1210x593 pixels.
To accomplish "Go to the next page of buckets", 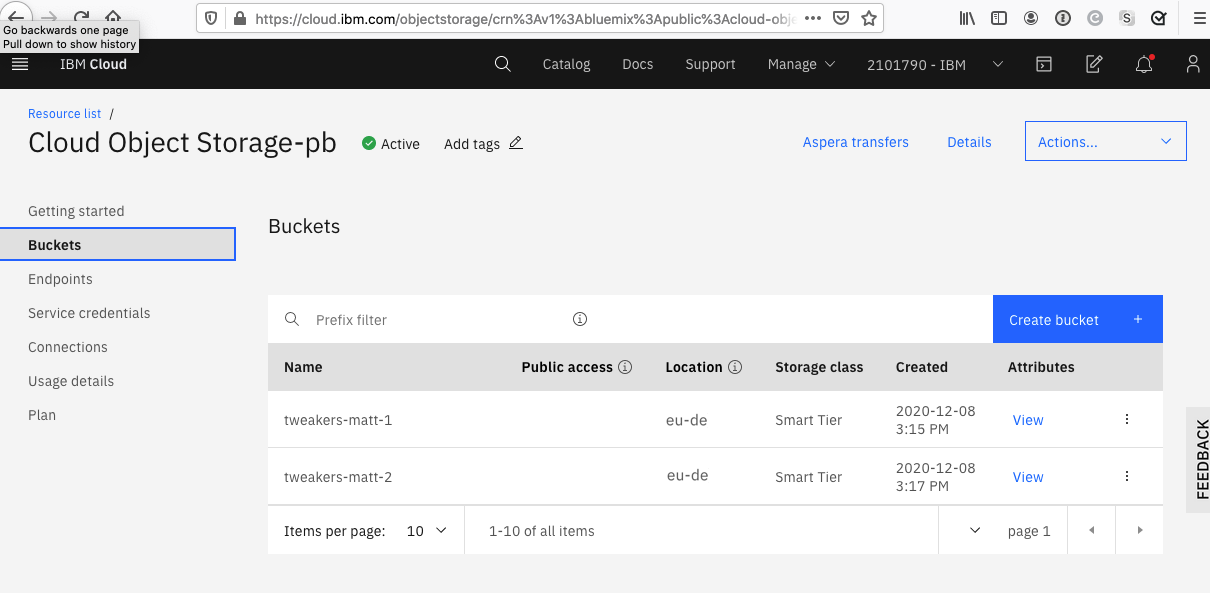I will 1140,530.
